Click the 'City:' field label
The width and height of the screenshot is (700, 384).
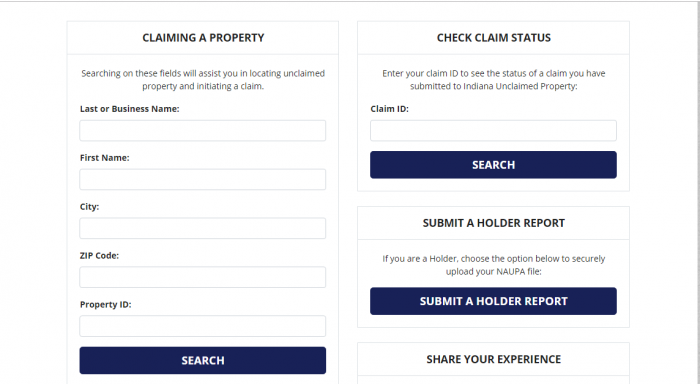[x=89, y=207]
